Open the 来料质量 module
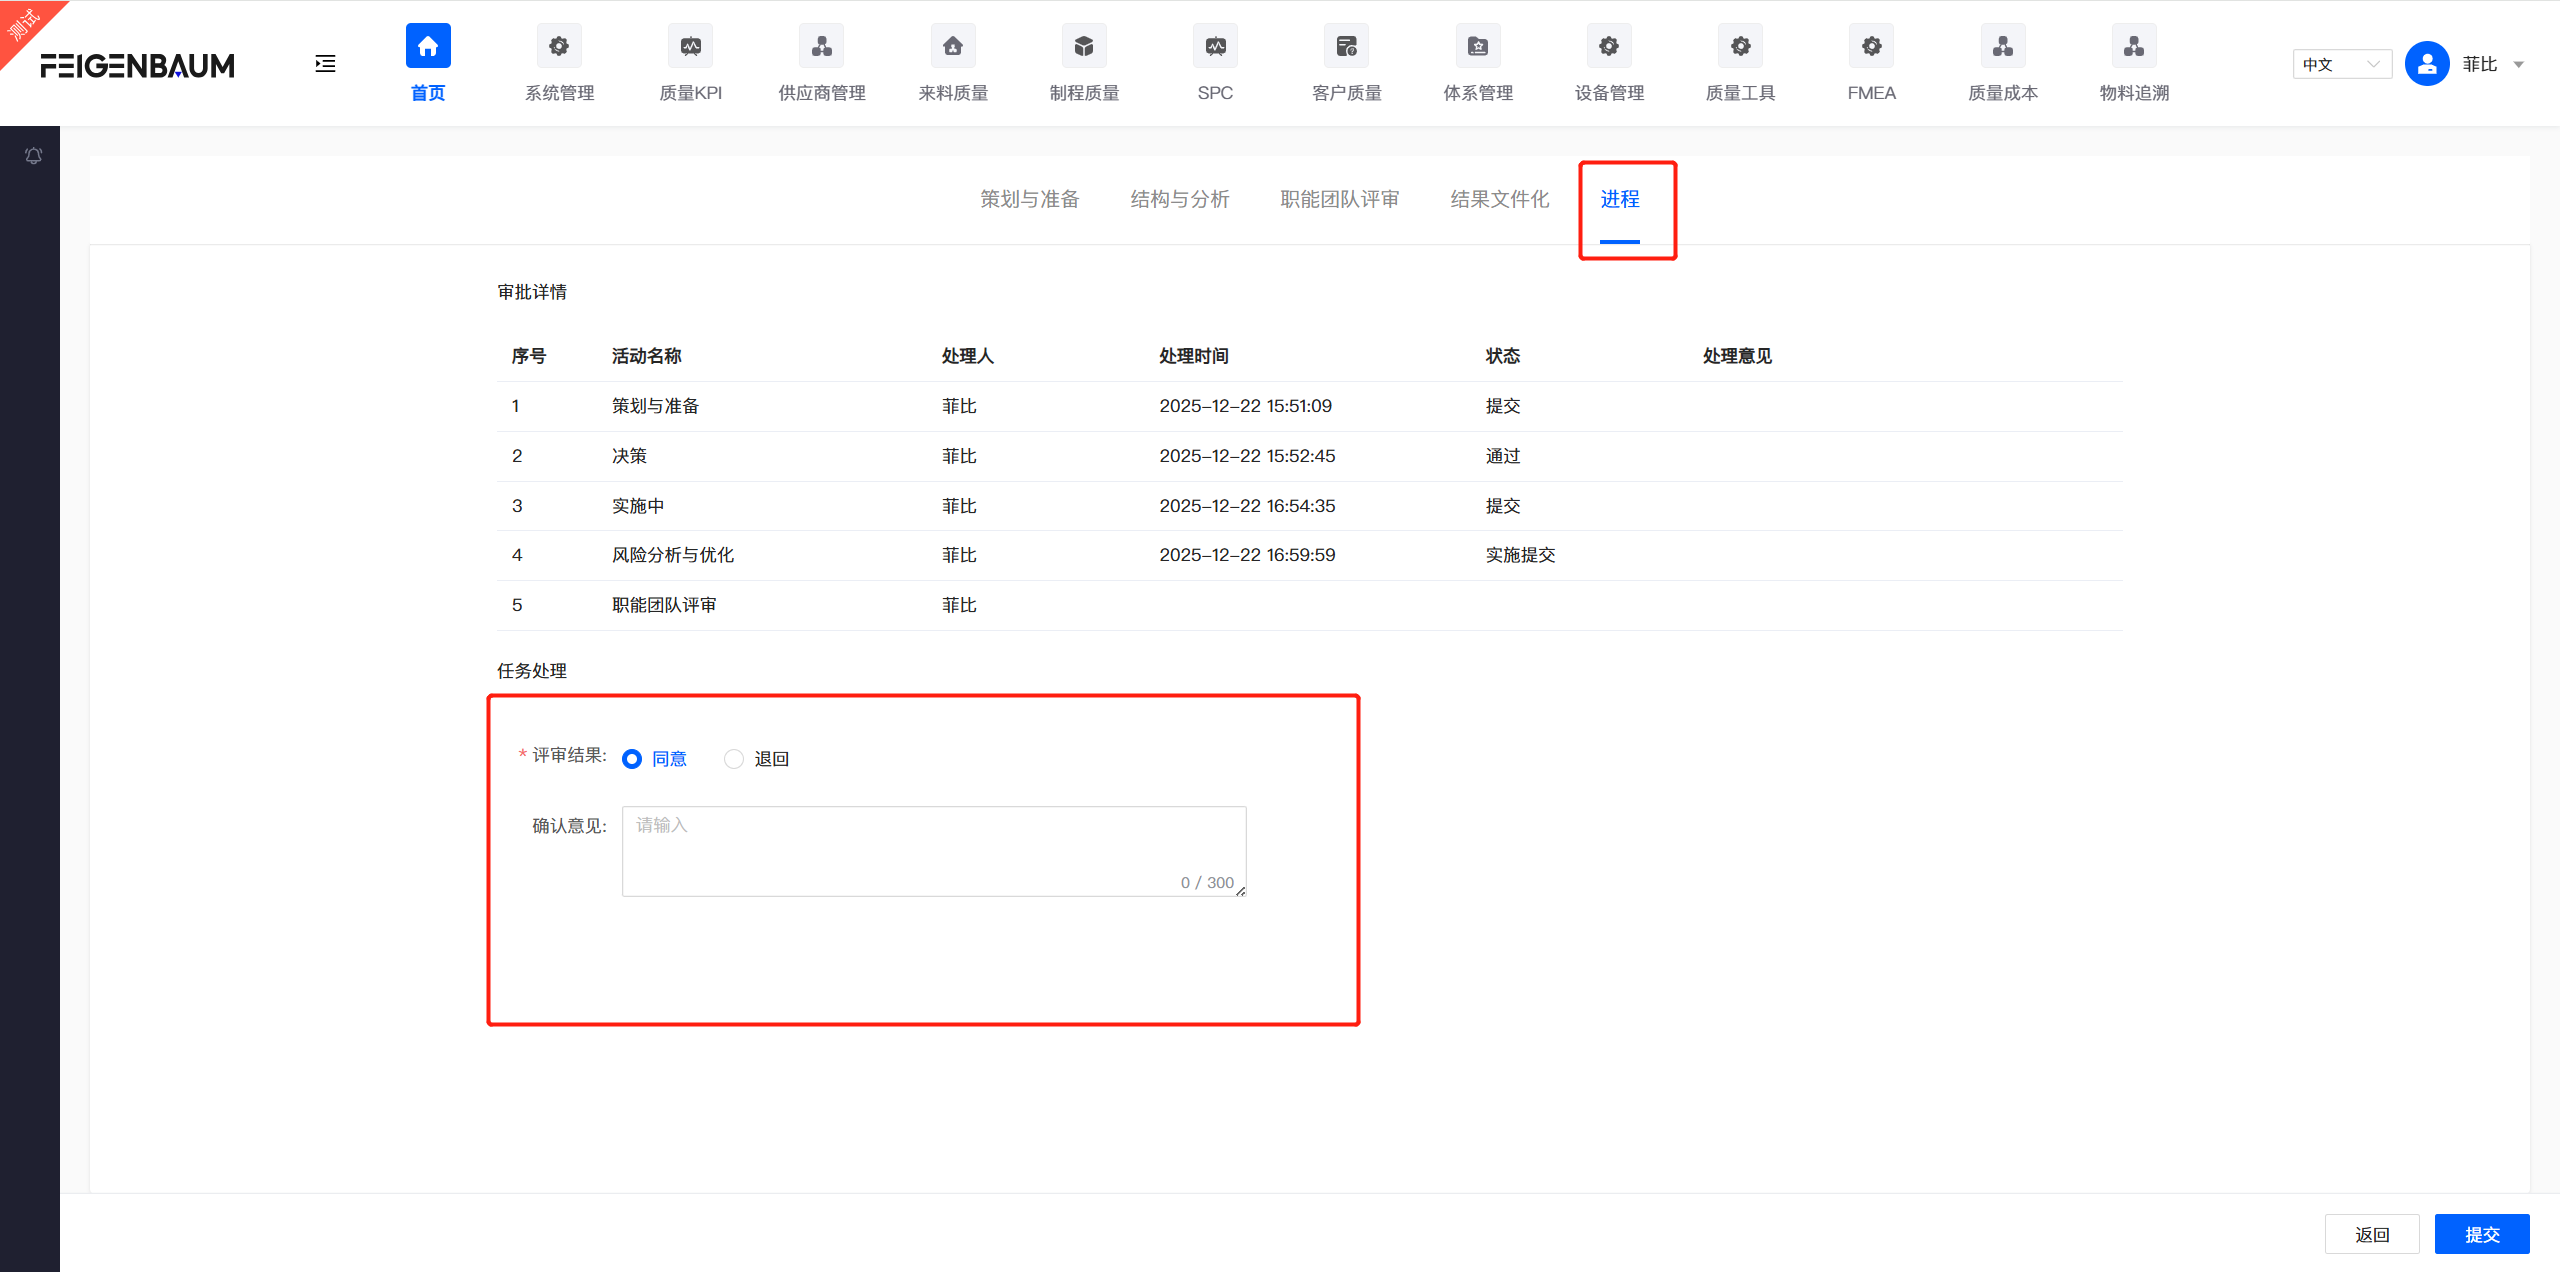The height and width of the screenshot is (1272, 2560). pyautogui.click(x=951, y=64)
